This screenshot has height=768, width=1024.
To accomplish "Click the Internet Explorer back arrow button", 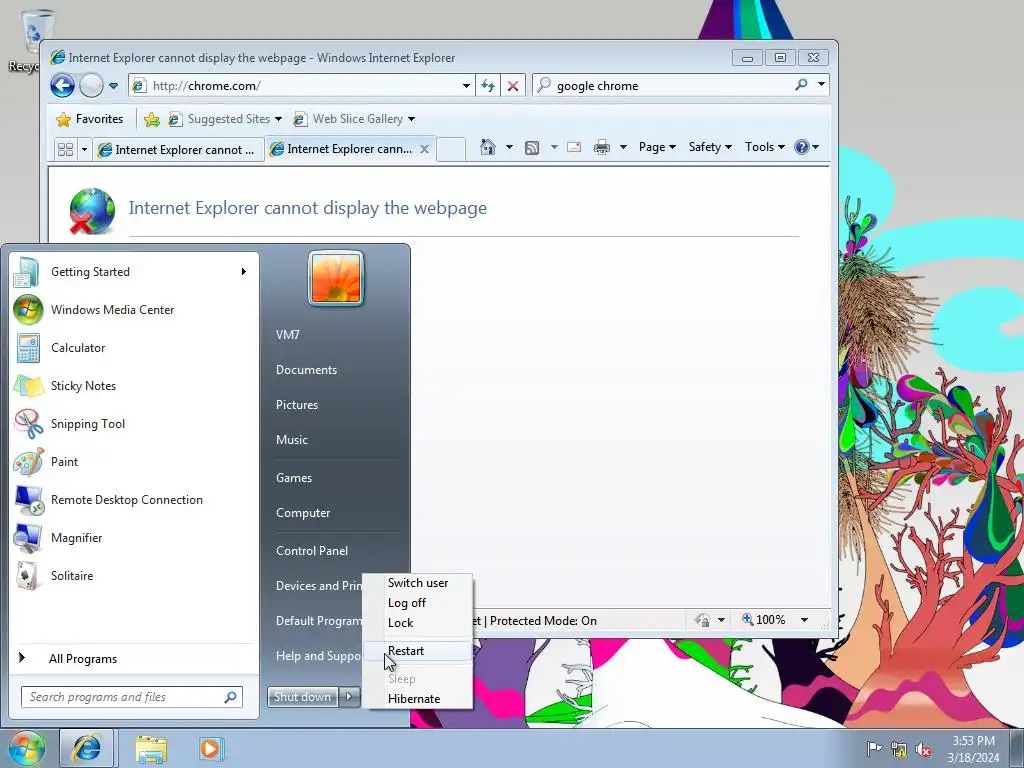I will point(63,86).
